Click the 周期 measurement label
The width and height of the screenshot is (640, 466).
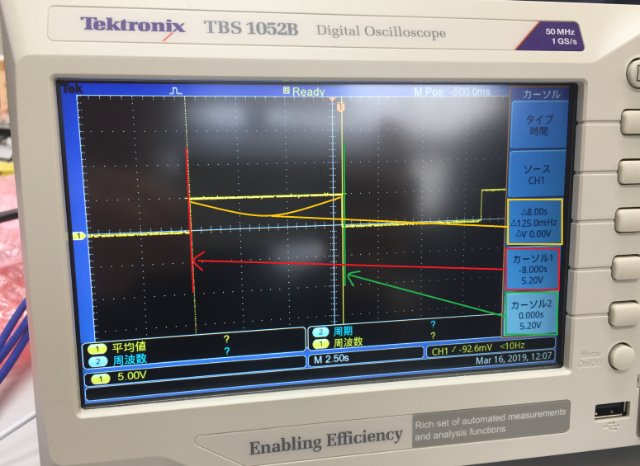coord(343,331)
